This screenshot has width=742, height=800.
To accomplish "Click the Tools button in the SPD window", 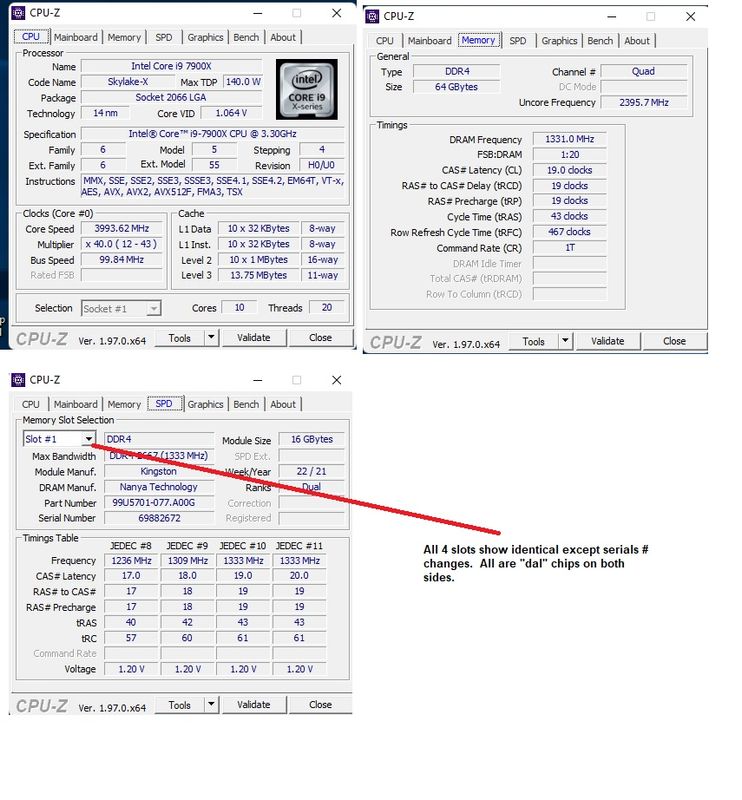I will (x=180, y=705).
